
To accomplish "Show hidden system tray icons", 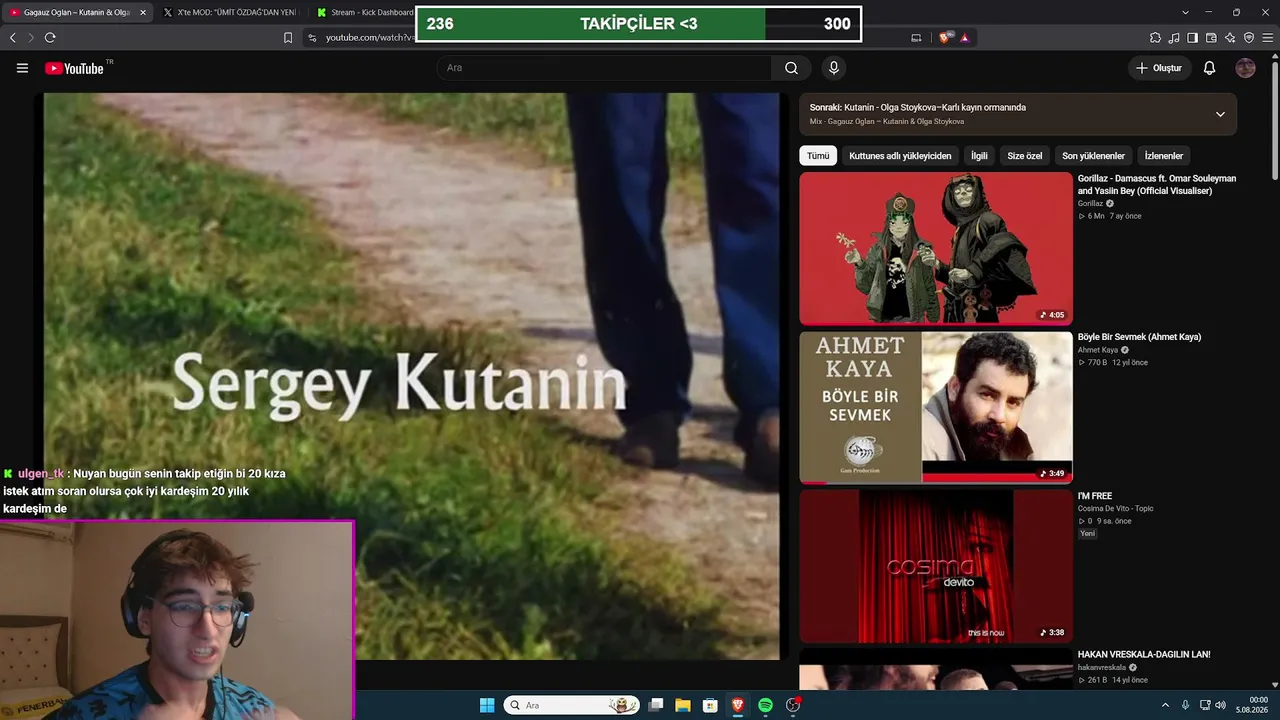I will tap(1166, 705).
